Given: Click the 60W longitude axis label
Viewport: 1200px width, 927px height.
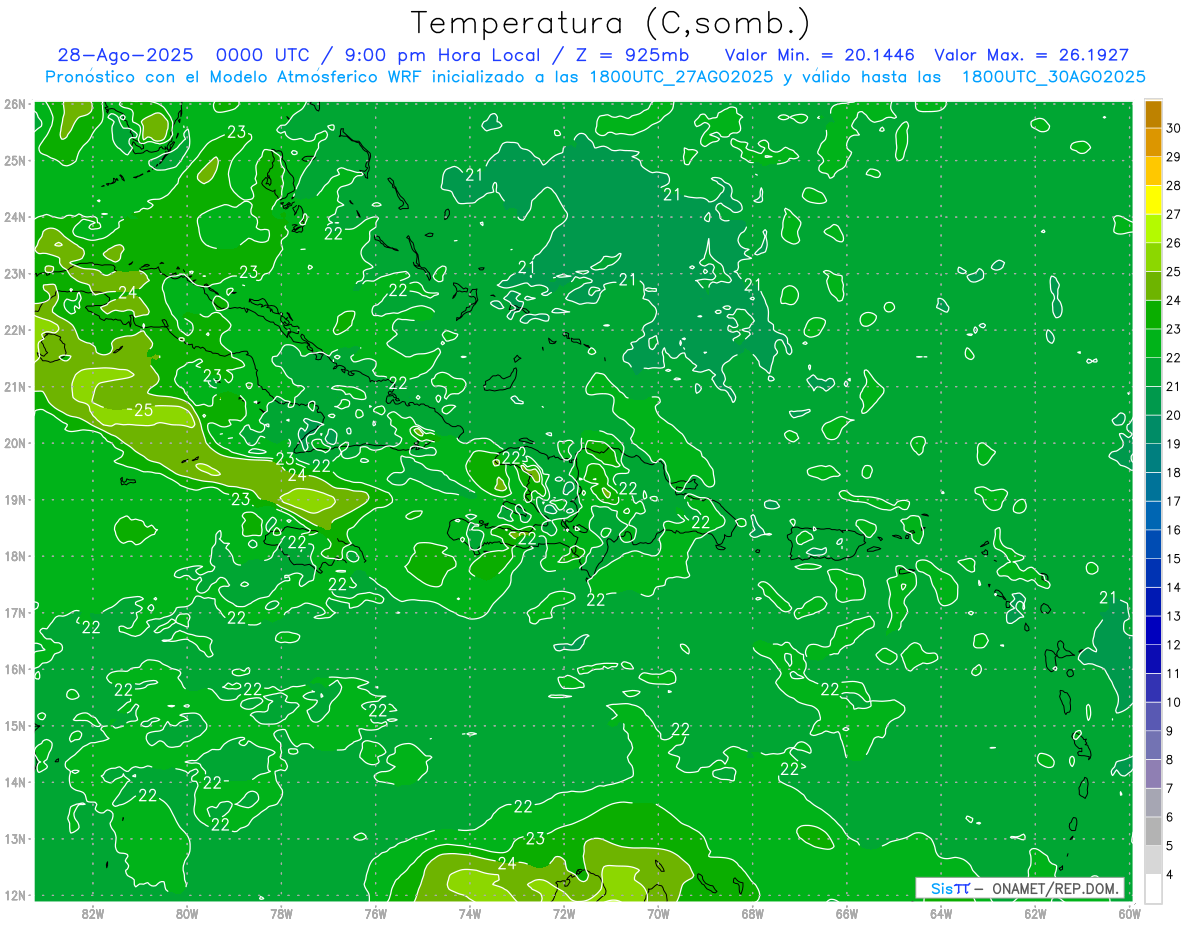Looking at the screenshot, I should (1129, 913).
